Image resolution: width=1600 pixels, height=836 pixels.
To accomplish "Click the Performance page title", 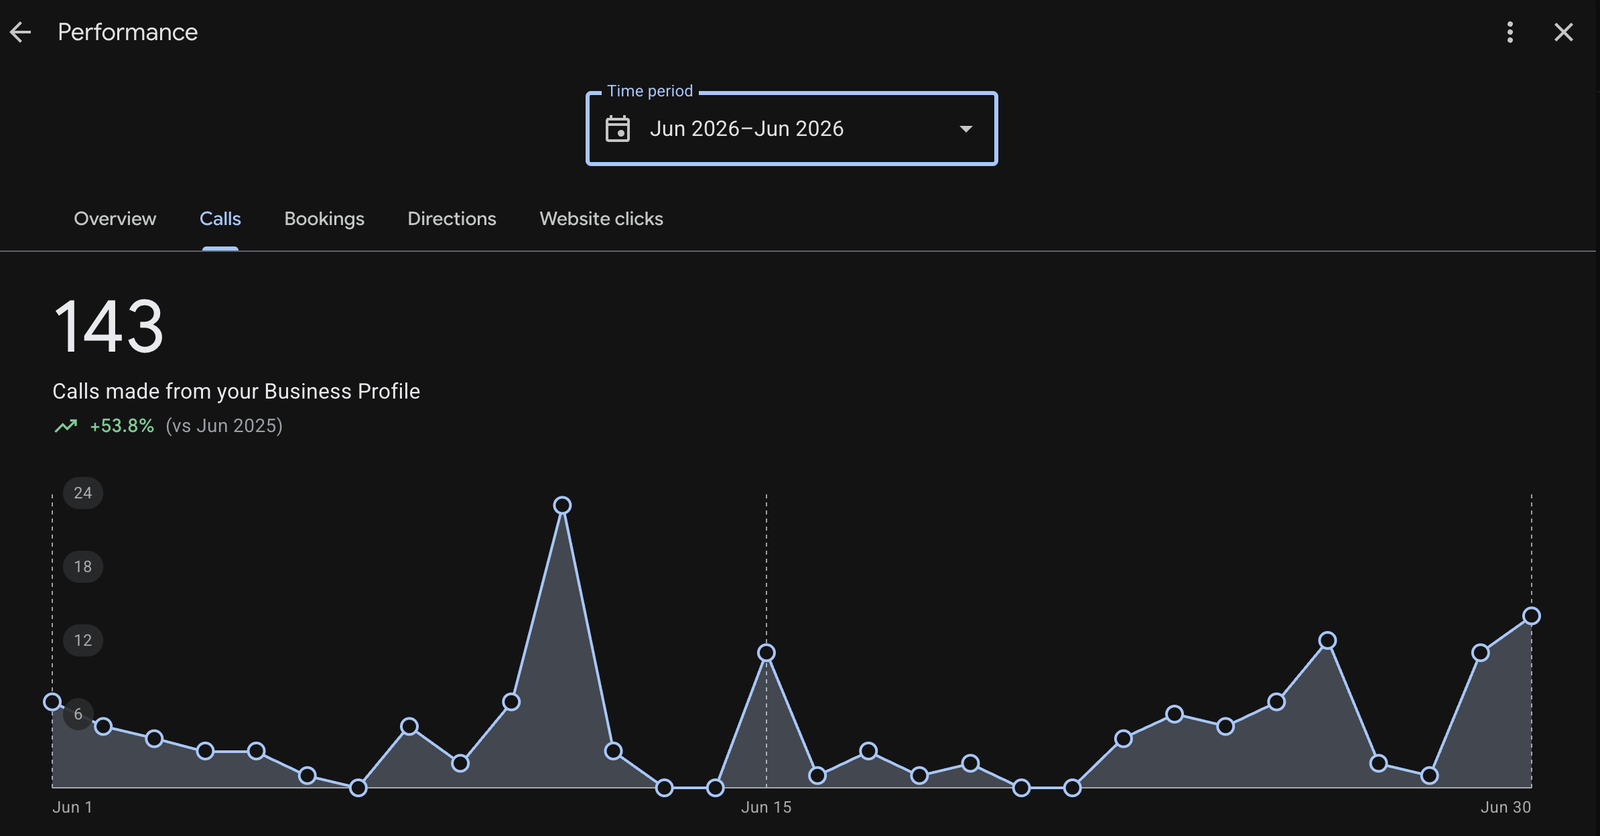I will (x=128, y=32).
